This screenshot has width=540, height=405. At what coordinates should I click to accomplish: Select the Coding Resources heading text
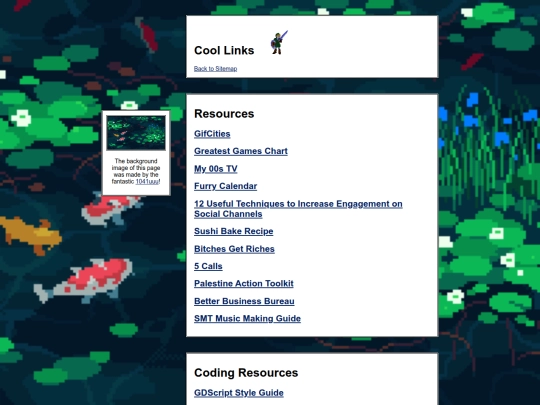(246, 373)
